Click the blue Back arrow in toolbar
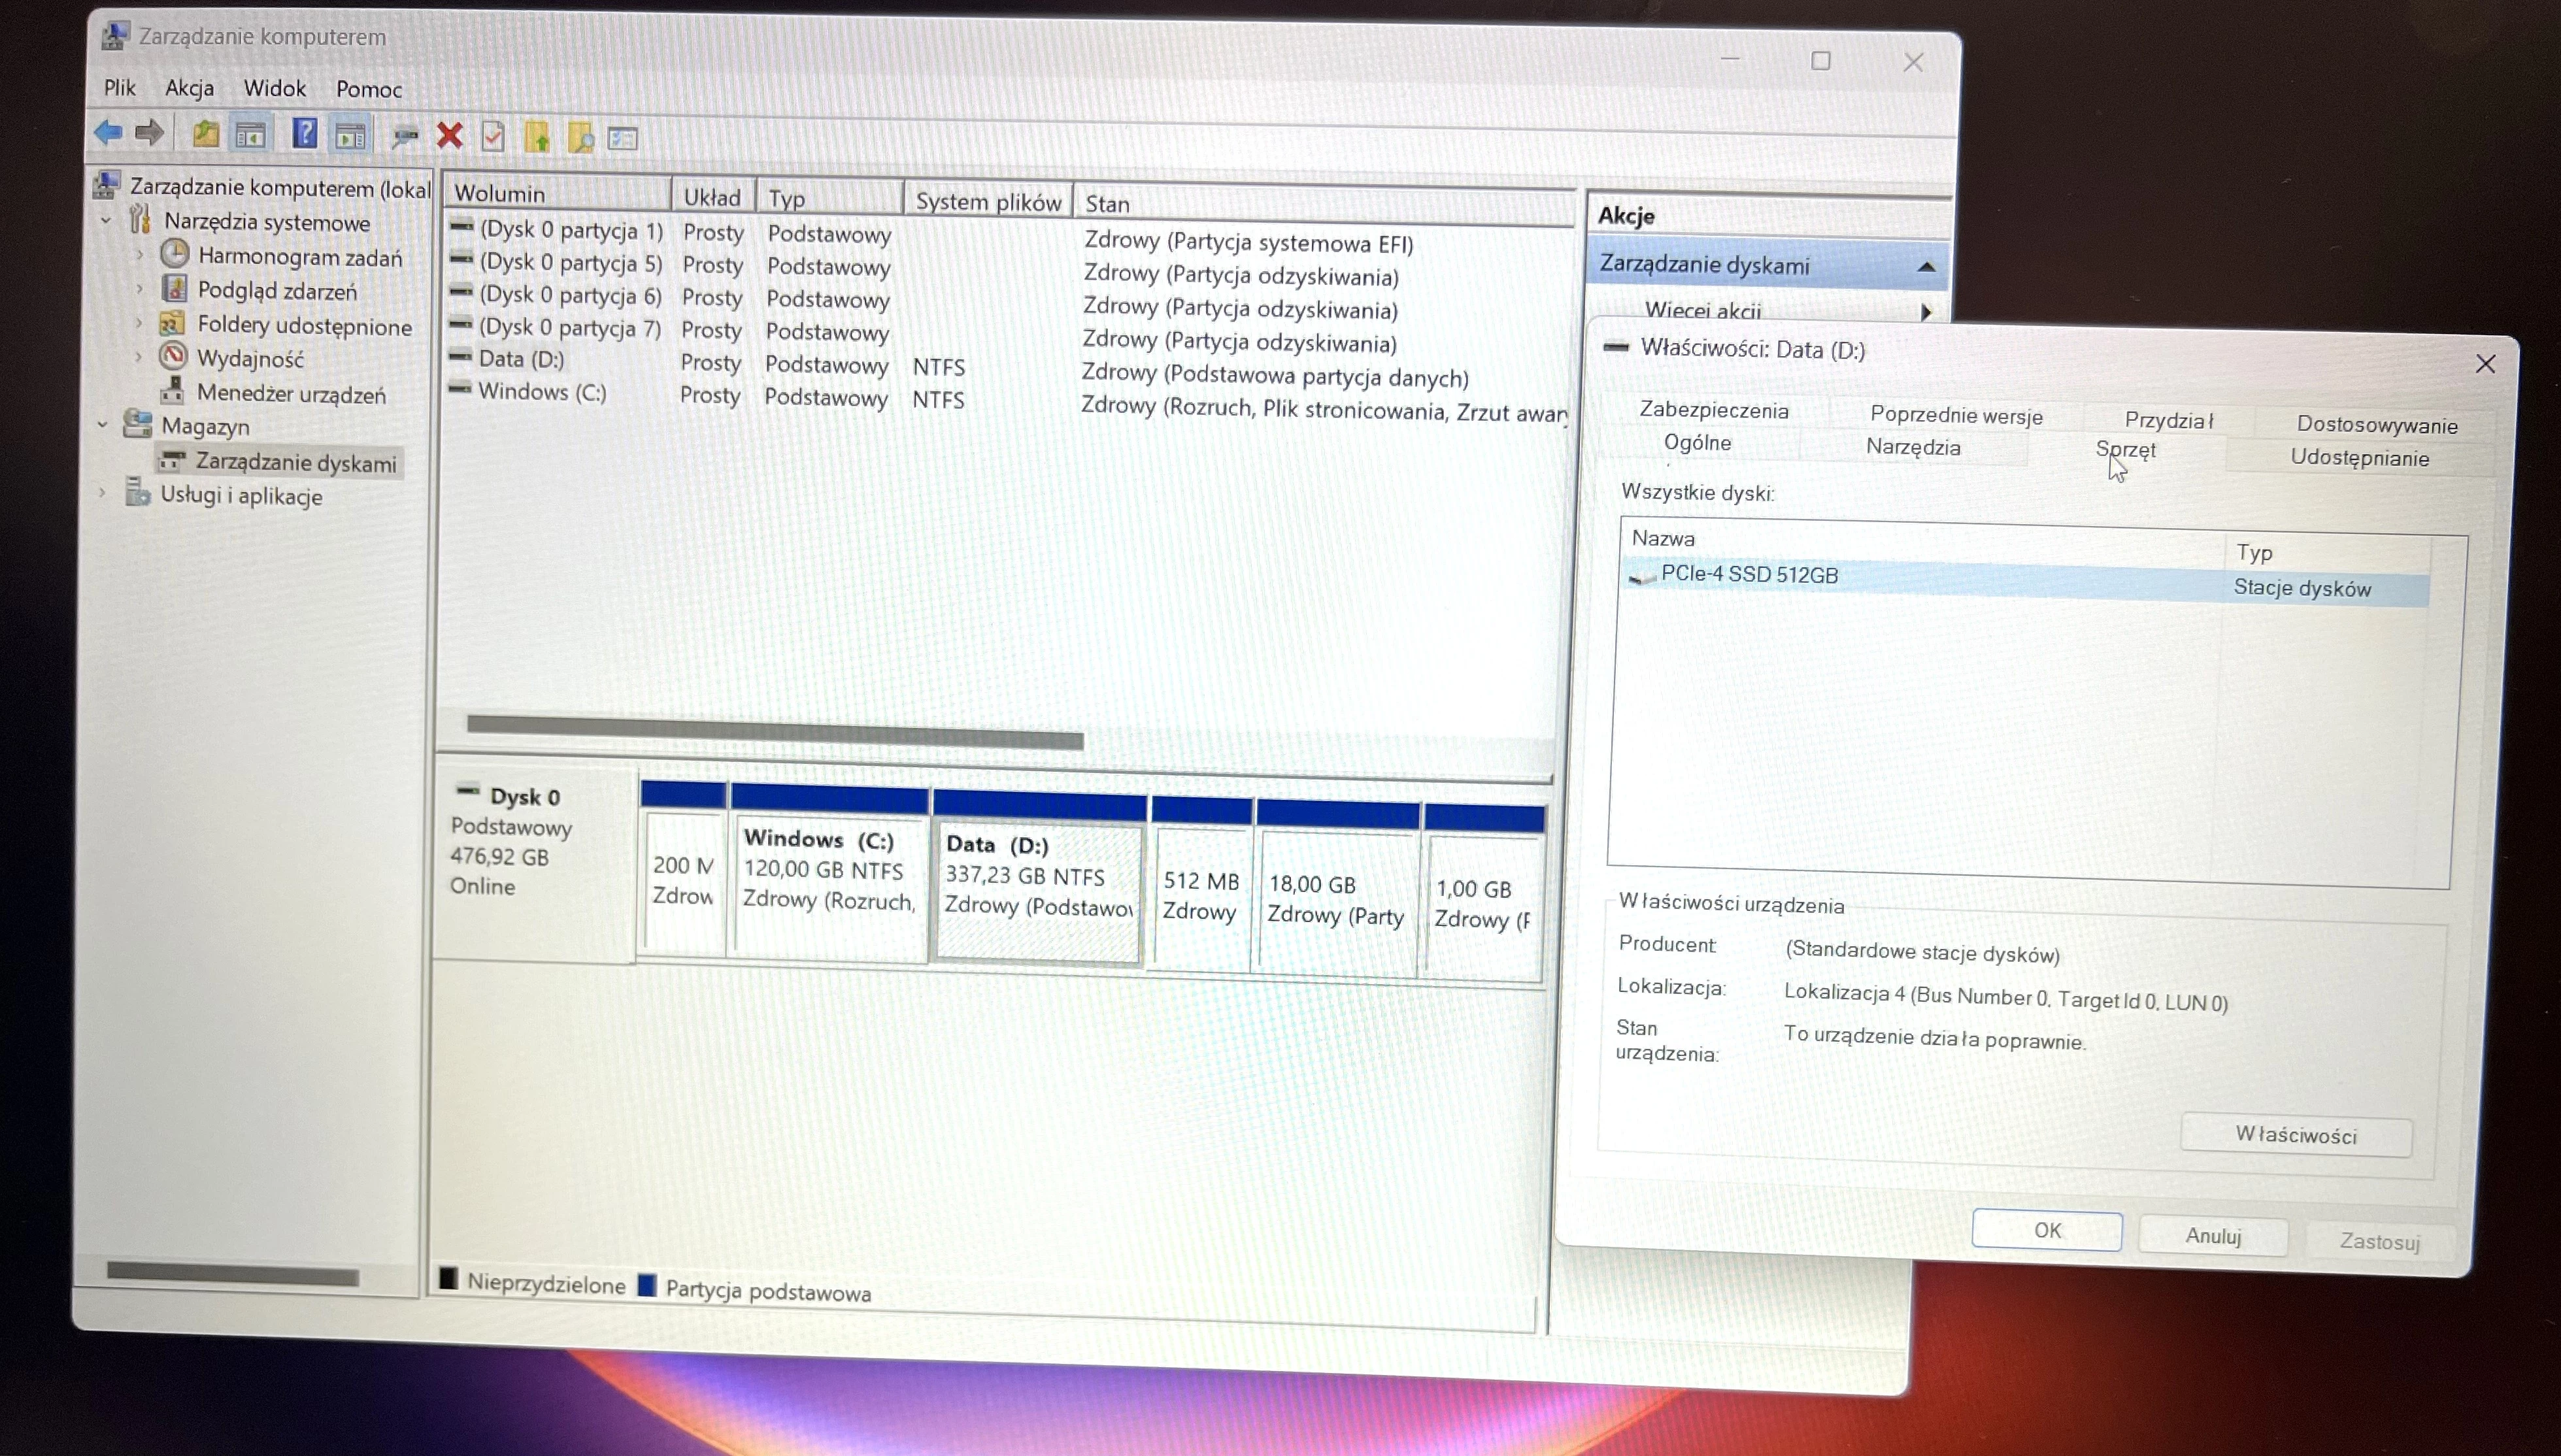Screen dimensions: 2561x1456 pyautogui.click(x=108, y=132)
